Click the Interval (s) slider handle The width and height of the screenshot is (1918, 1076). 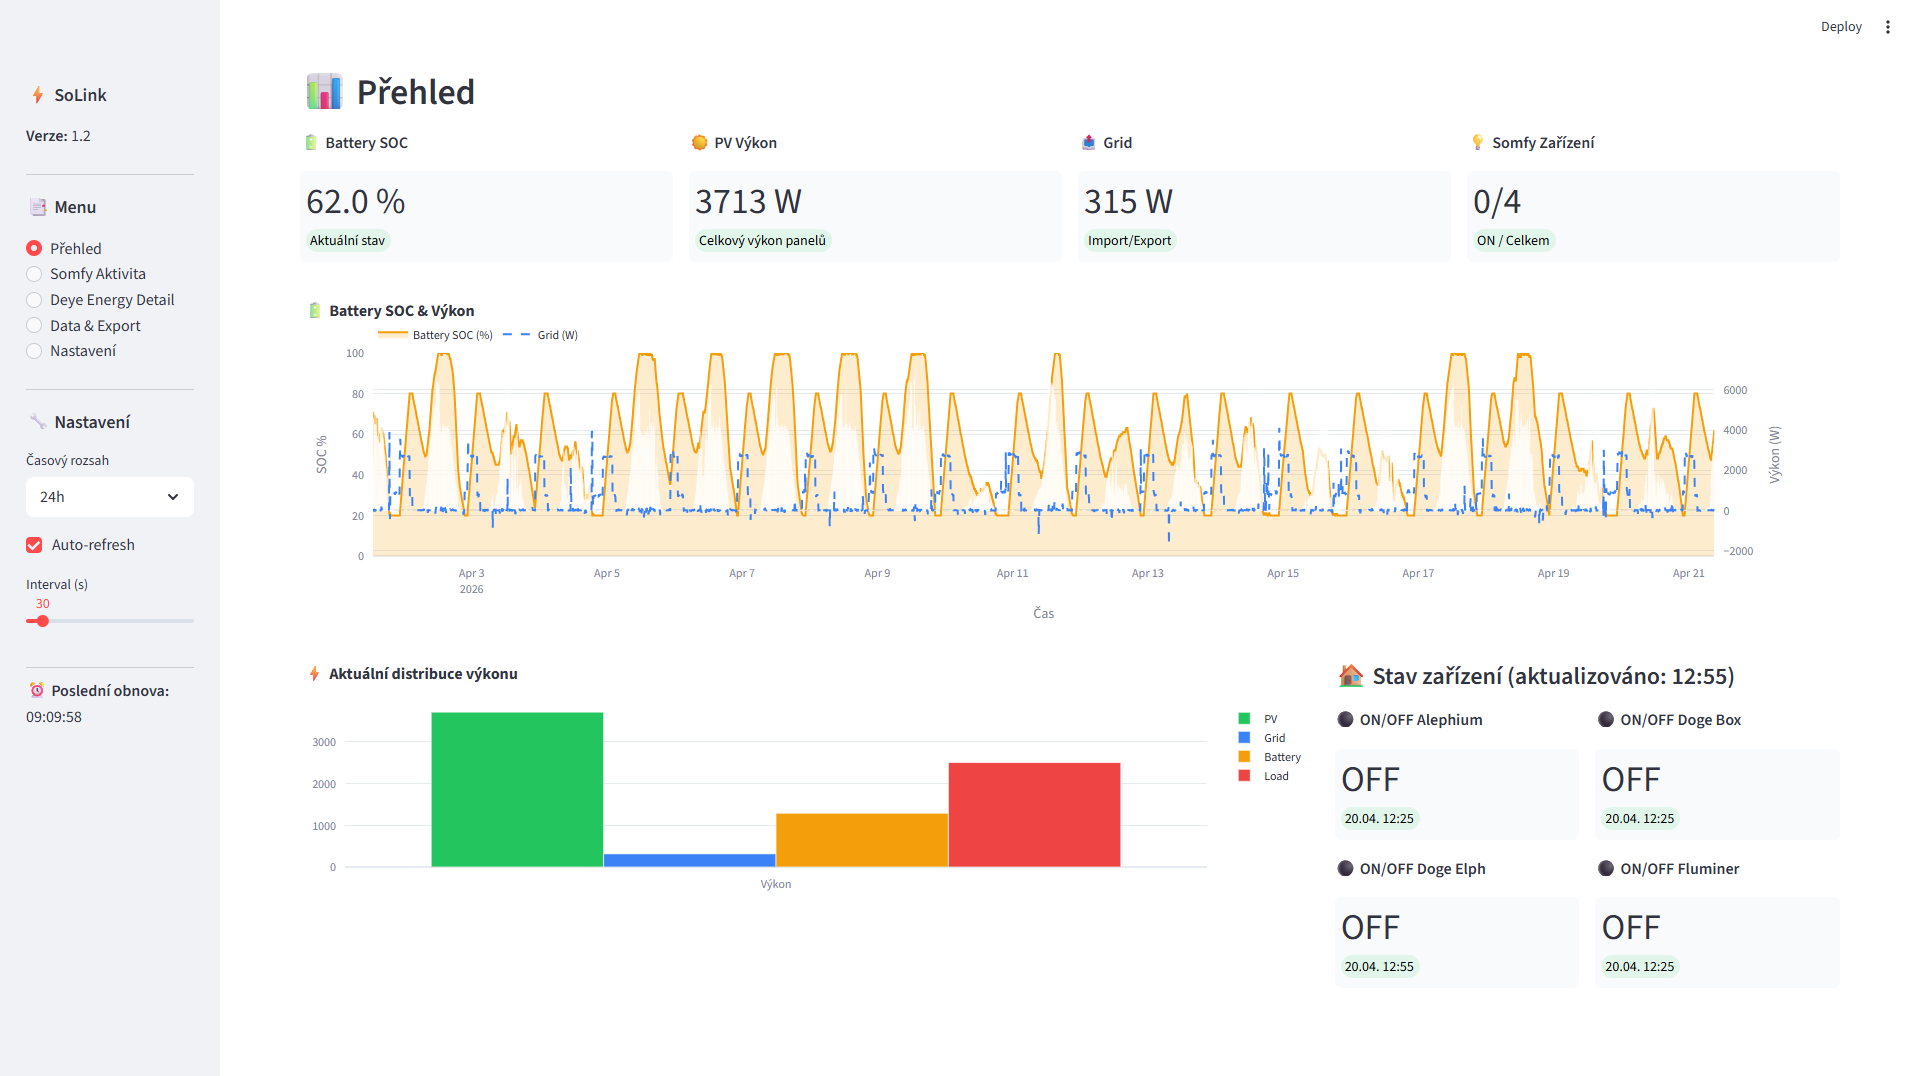pos(43,621)
